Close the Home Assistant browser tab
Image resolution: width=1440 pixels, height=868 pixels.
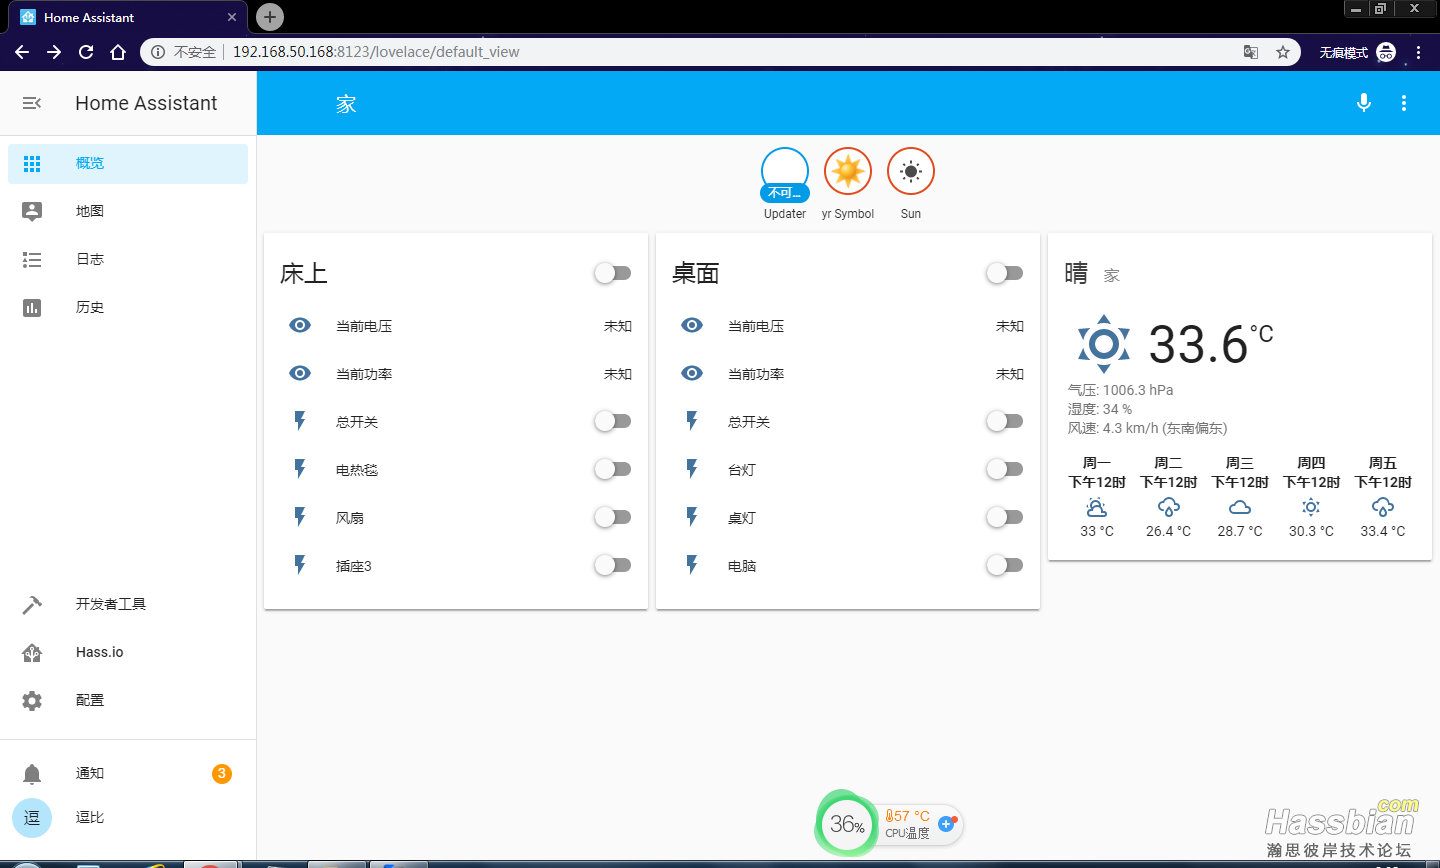click(232, 17)
